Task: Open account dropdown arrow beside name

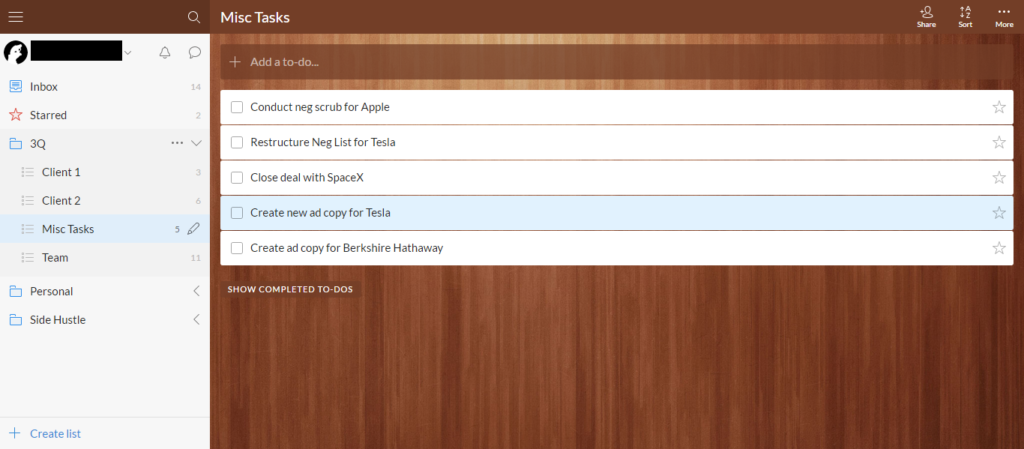Action: 128,53
